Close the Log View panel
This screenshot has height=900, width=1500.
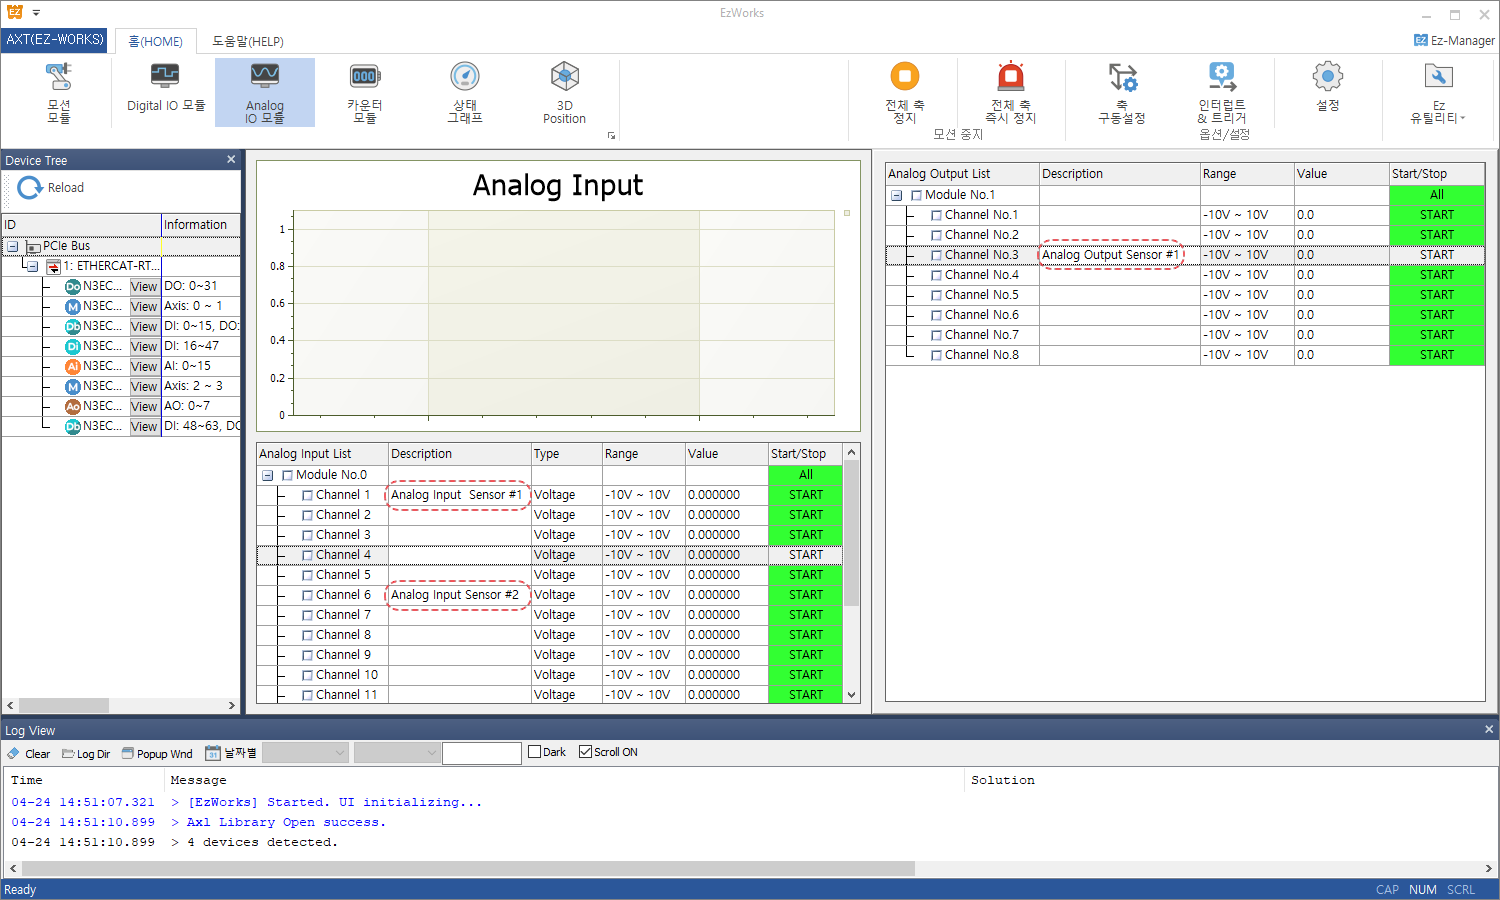[x=1489, y=730]
